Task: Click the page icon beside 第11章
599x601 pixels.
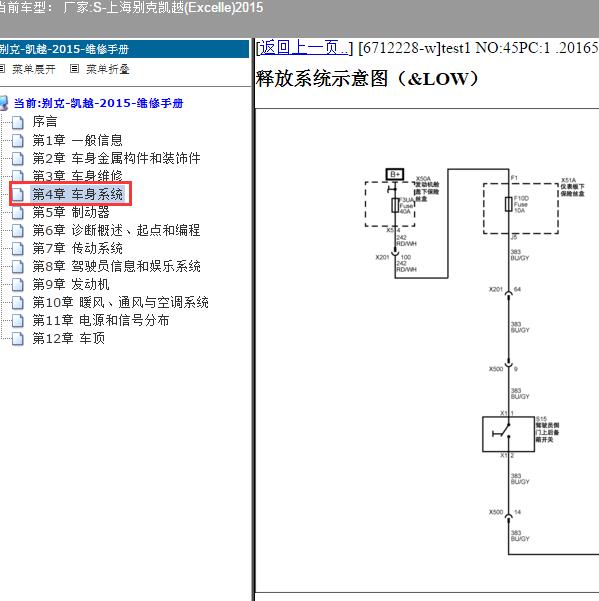Action: click(x=18, y=321)
